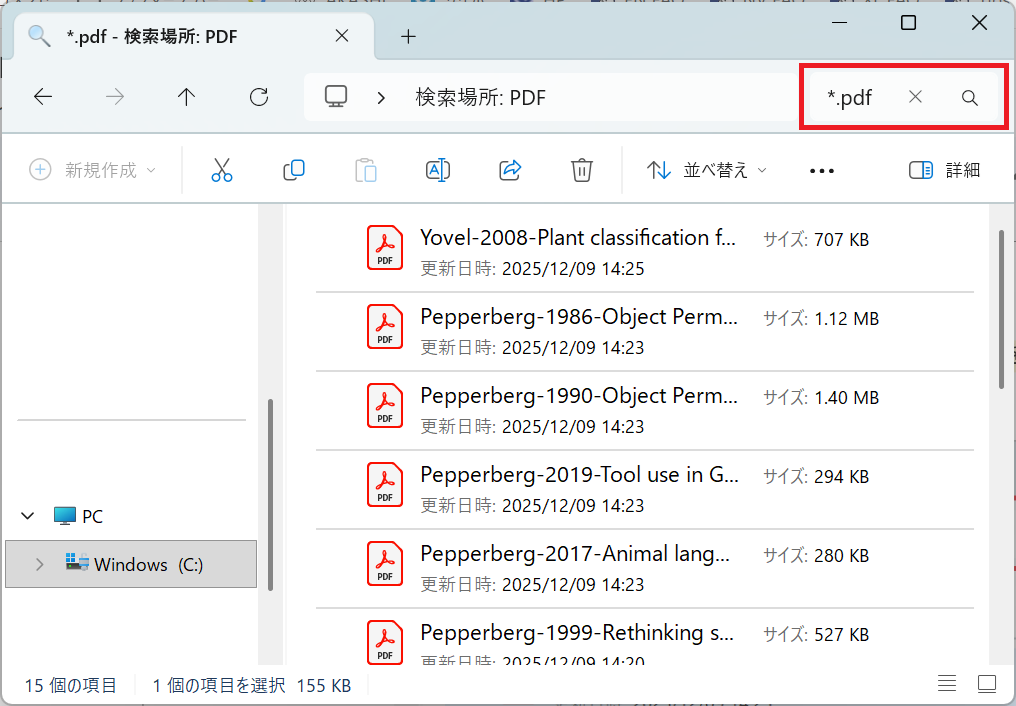Open the three-dots more options menu
Viewport: 1016px width, 706px height.
821,171
